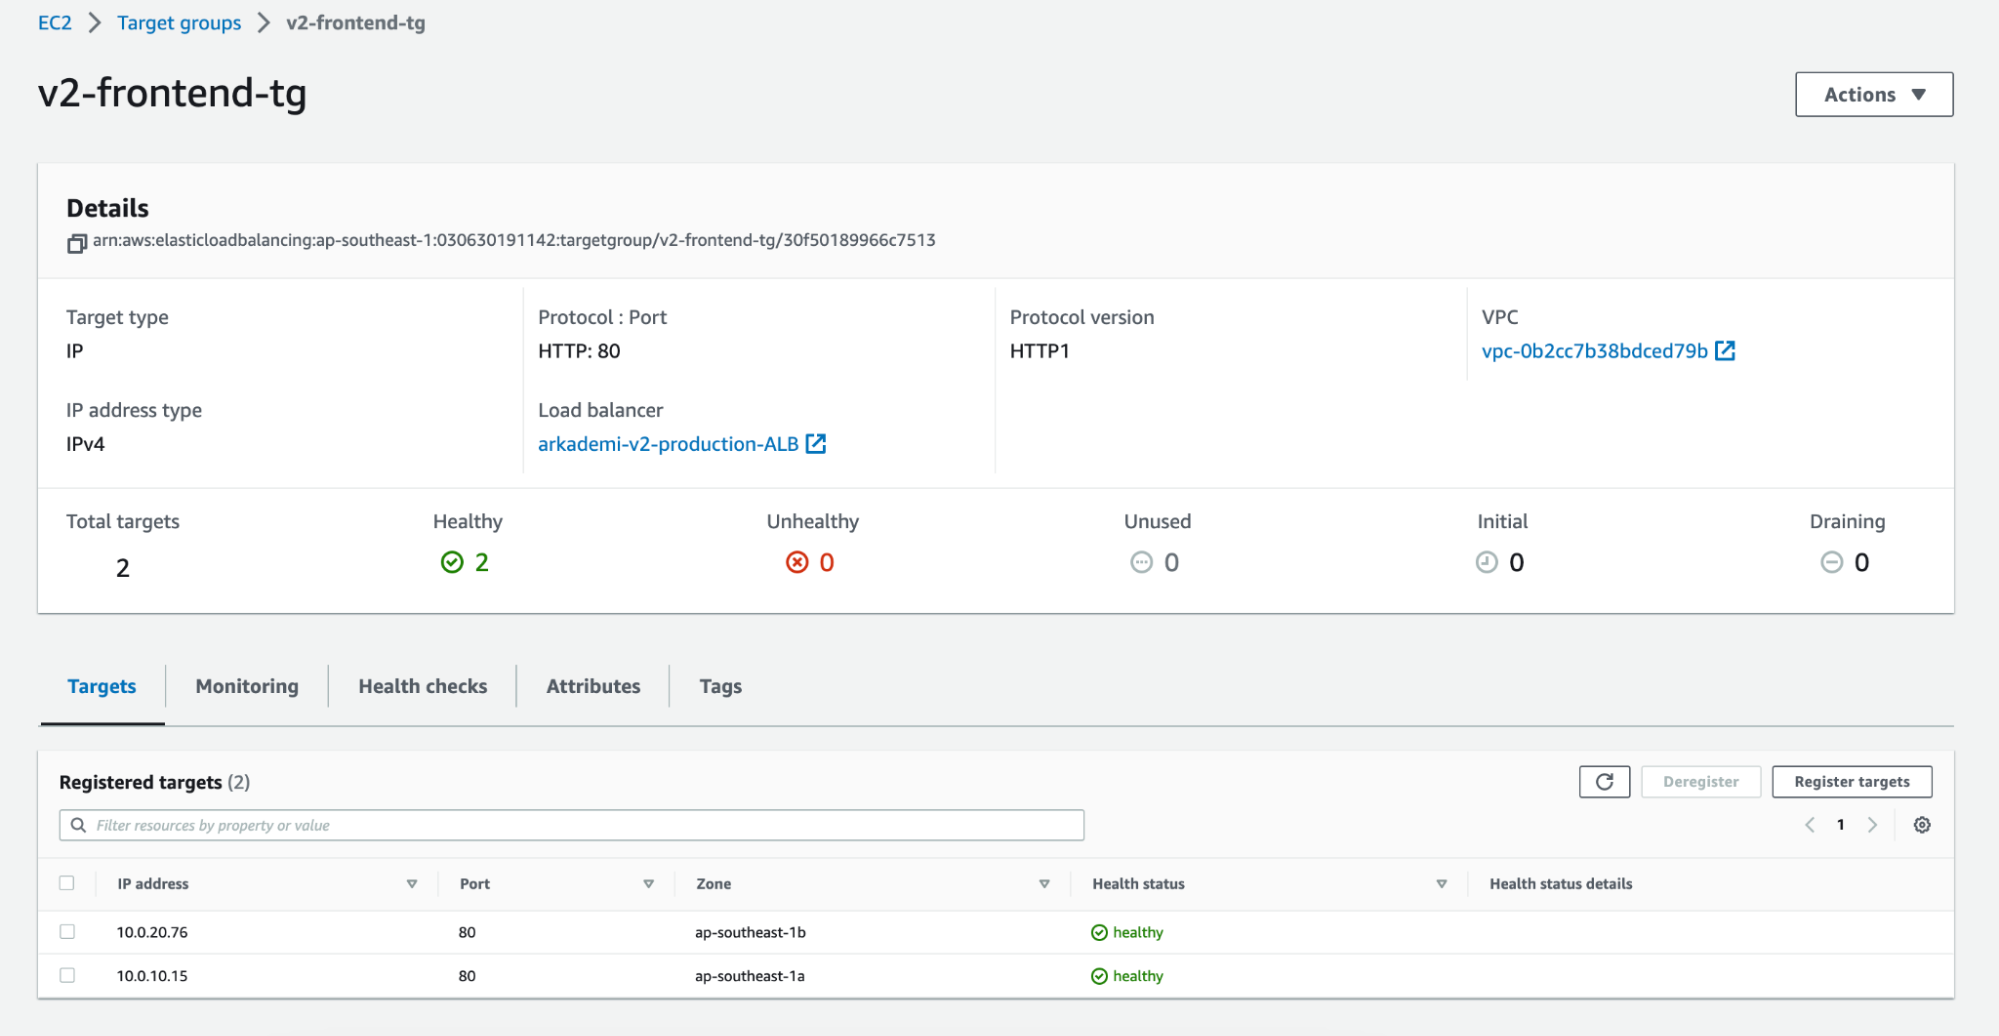Image resolution: width=1999 pixels, height=1036 pixels.
Task: Select target 10.0.10.15 checkbox
Action: [x=67, y=975]
